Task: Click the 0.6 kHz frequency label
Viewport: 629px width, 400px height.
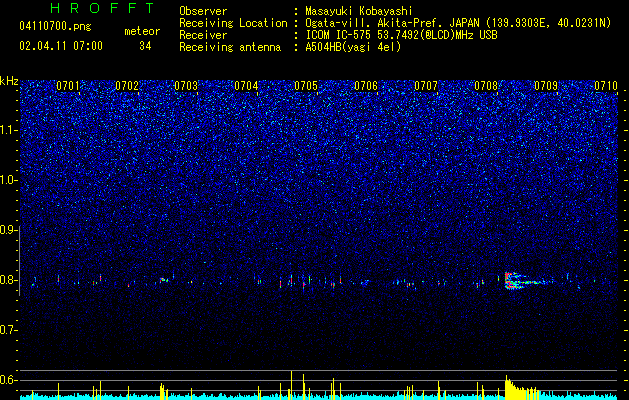Action: click(9, 380)
